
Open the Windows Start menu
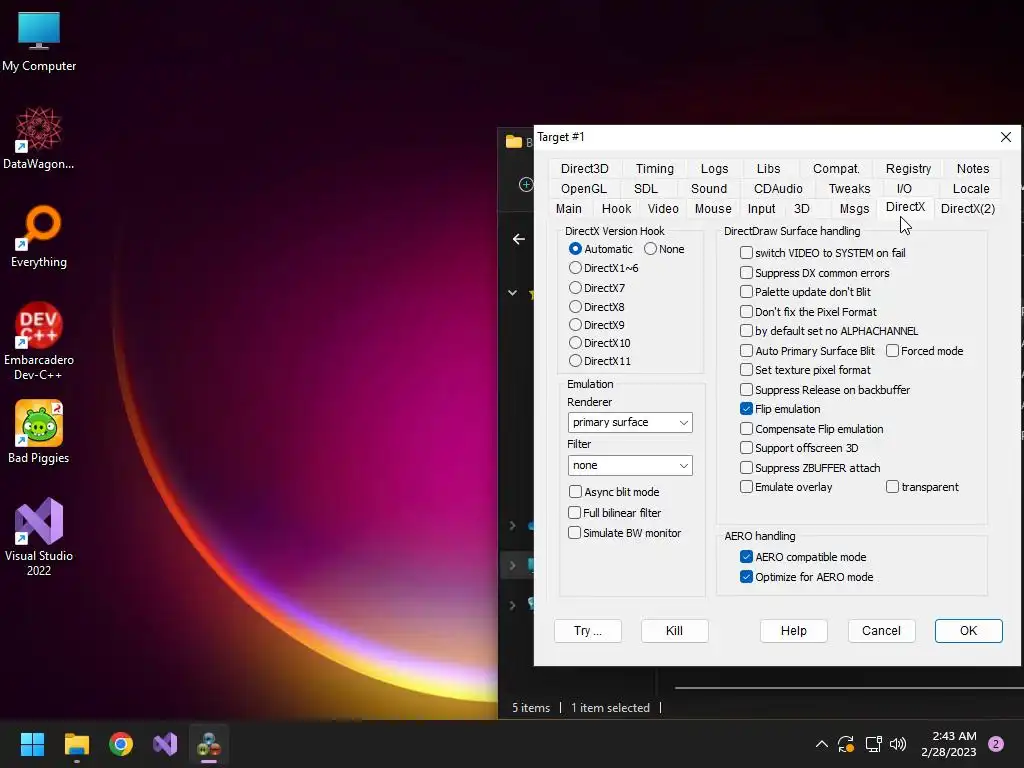tap(32, 744)
